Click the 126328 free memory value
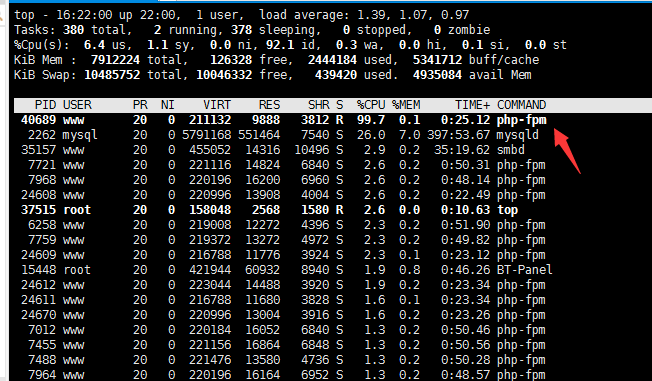Viewport: 652px width, 381px height. [x=231, y=60]
